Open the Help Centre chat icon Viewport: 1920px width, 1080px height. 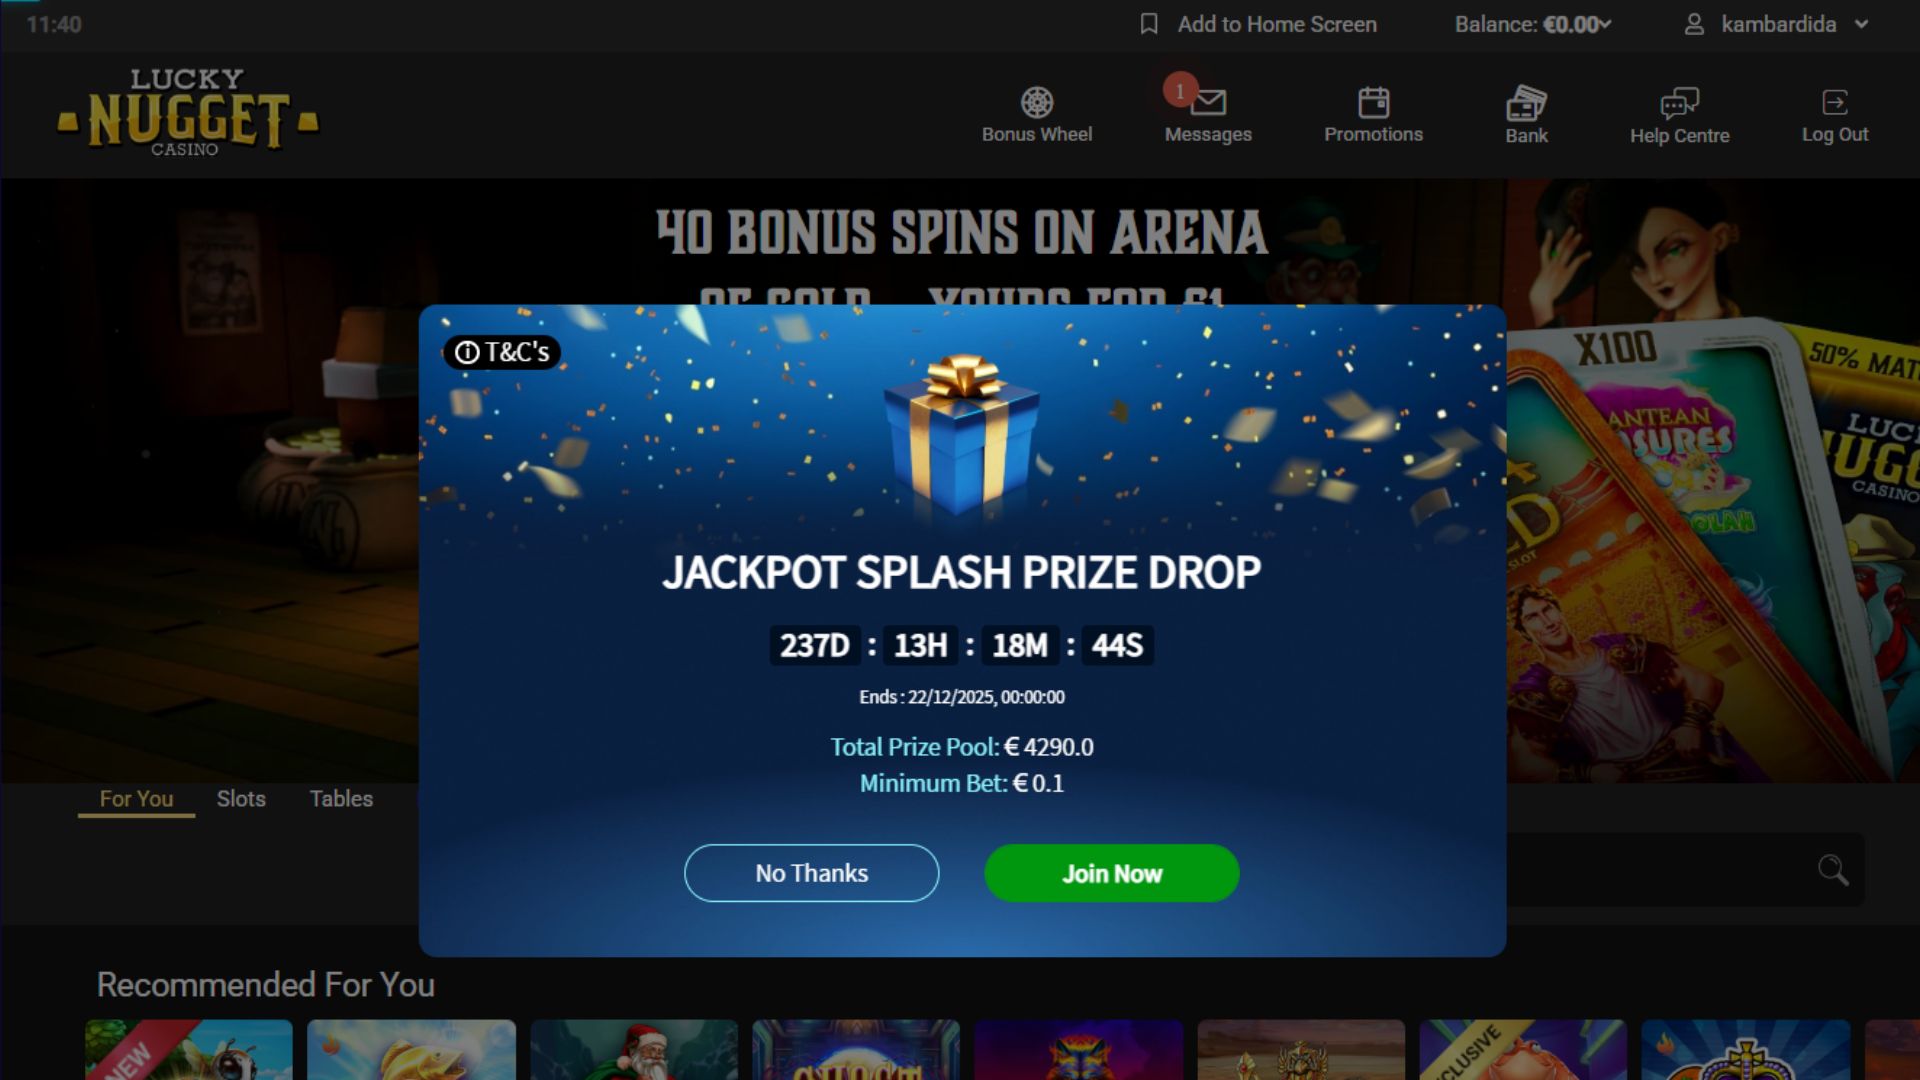tap(1679, 102)
